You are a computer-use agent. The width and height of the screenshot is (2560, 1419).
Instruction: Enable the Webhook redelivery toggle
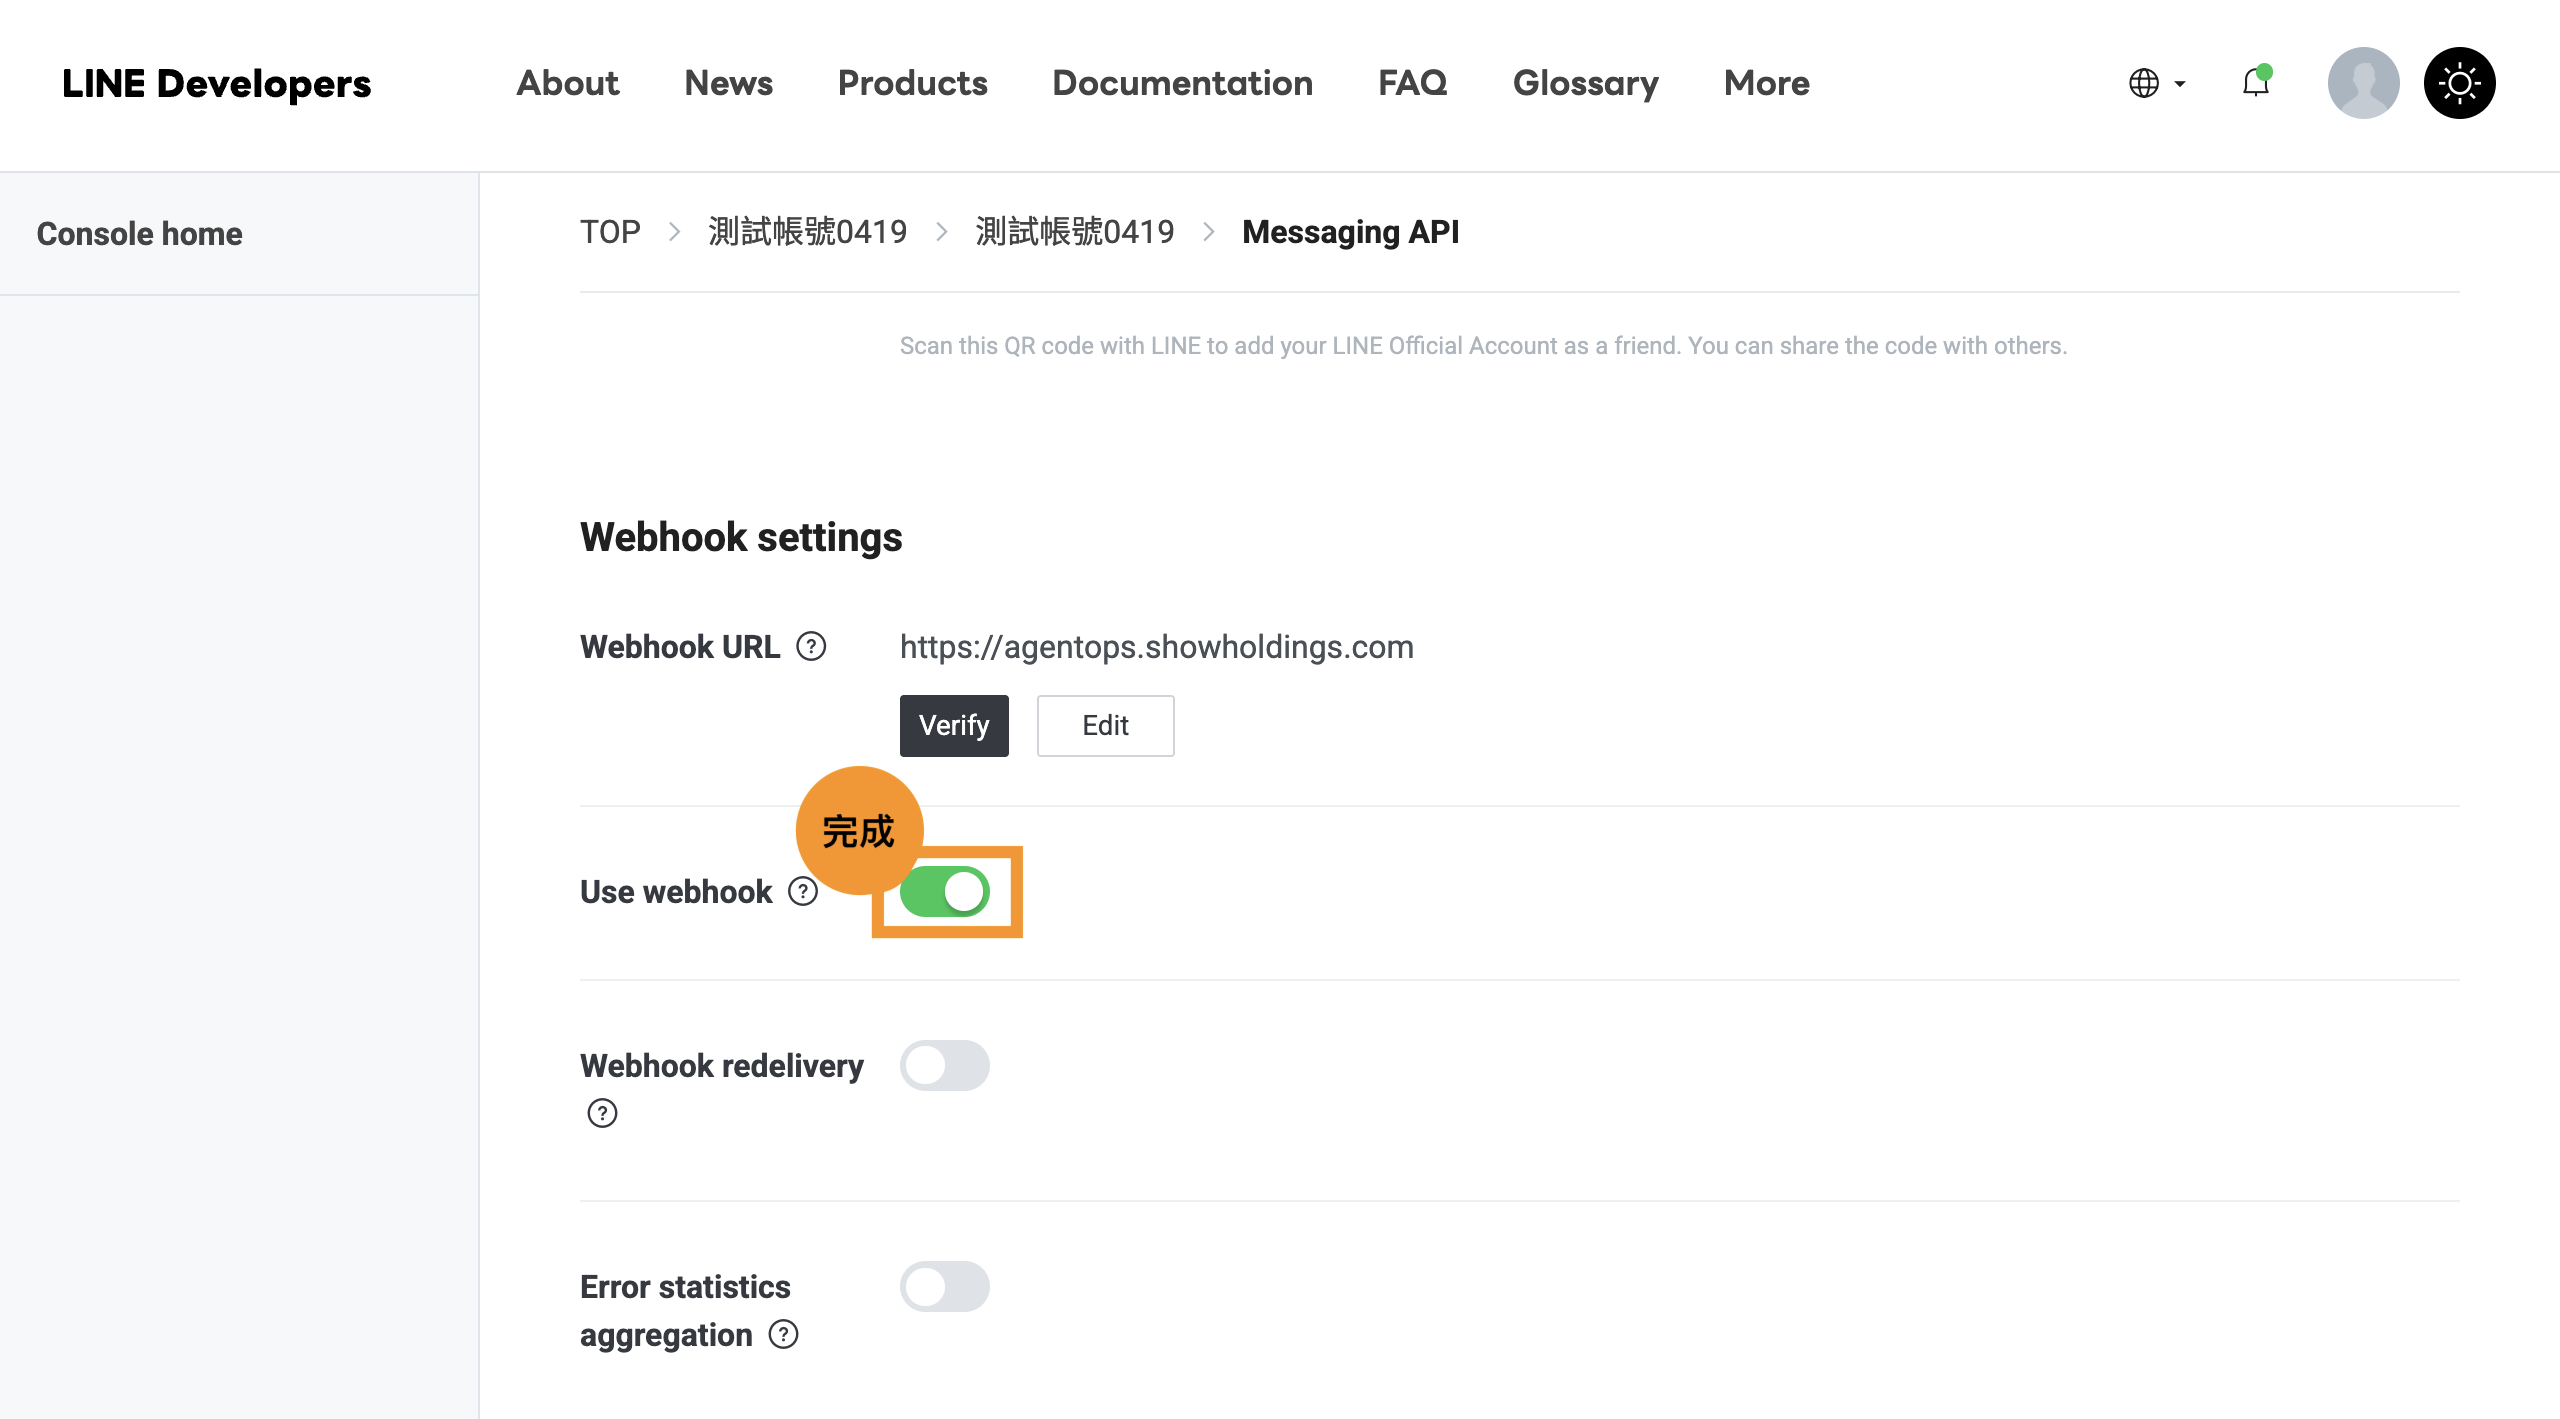tap(945, 1066)
